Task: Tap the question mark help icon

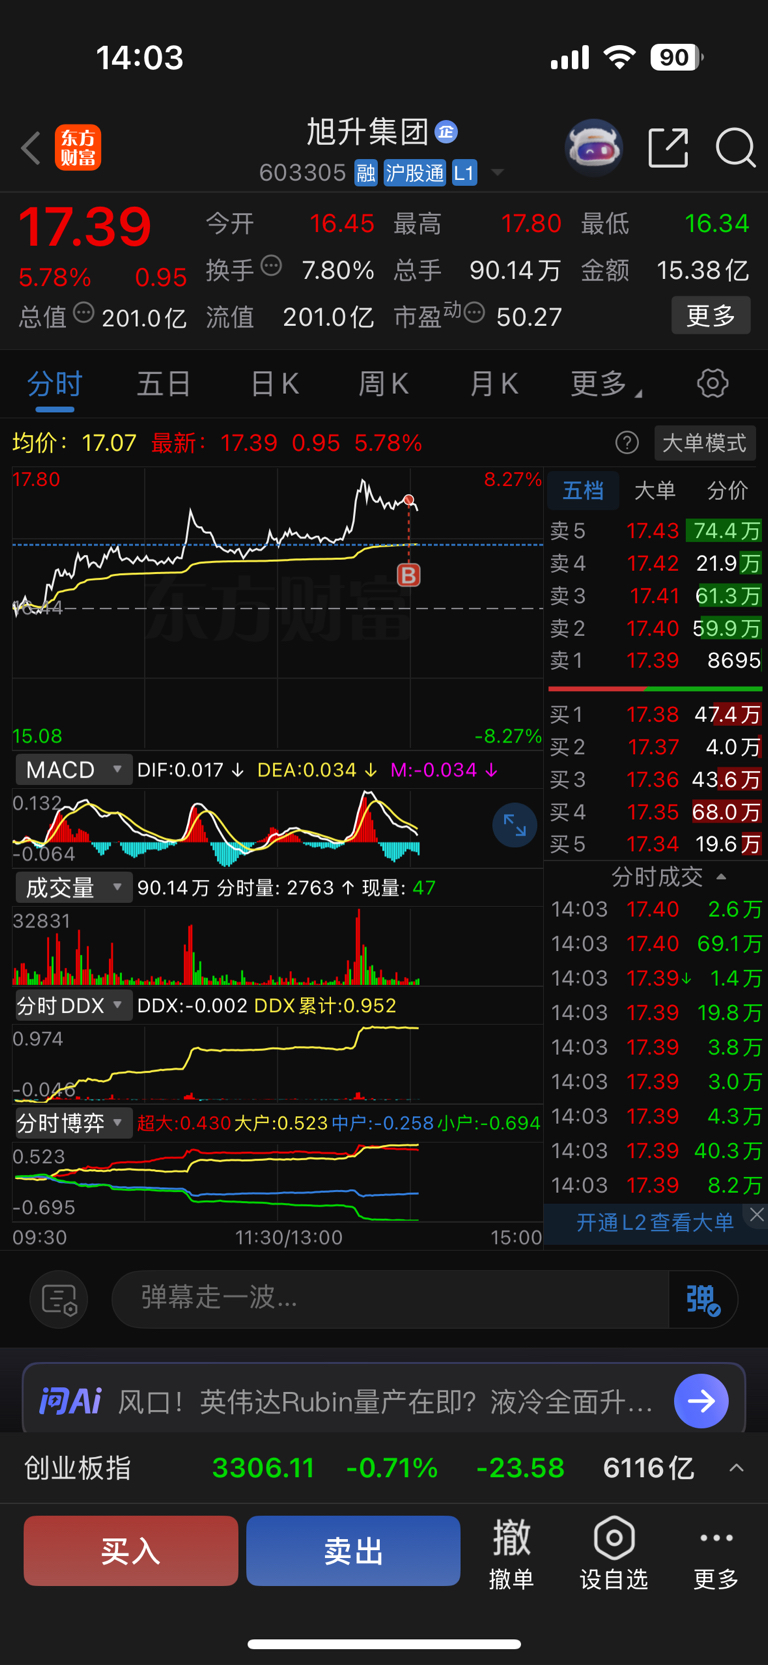Action: (627, 443)
